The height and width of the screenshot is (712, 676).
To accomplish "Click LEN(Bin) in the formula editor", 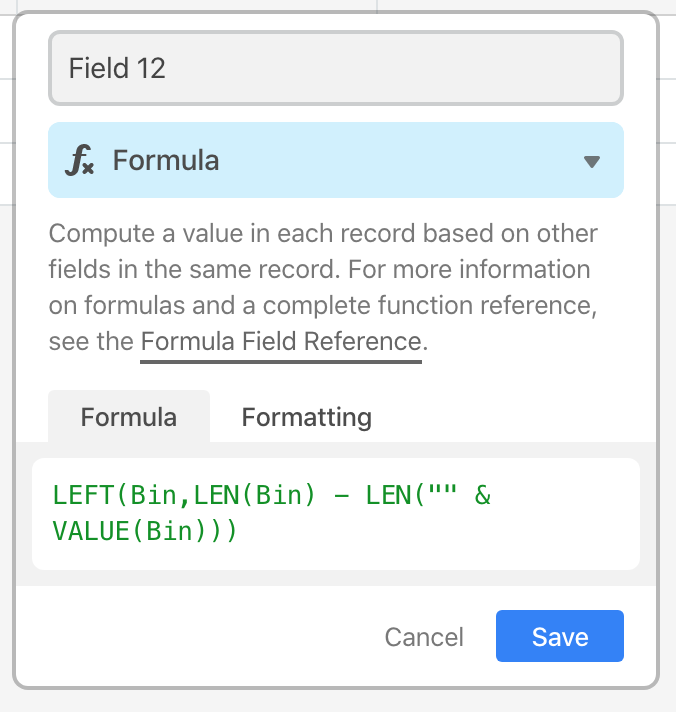I will pos(254,495).
